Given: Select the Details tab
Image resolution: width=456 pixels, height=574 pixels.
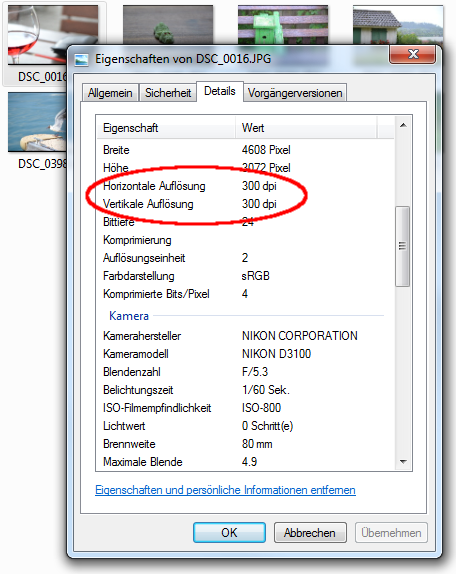Looking at the screenshot, I should point(220,91).
